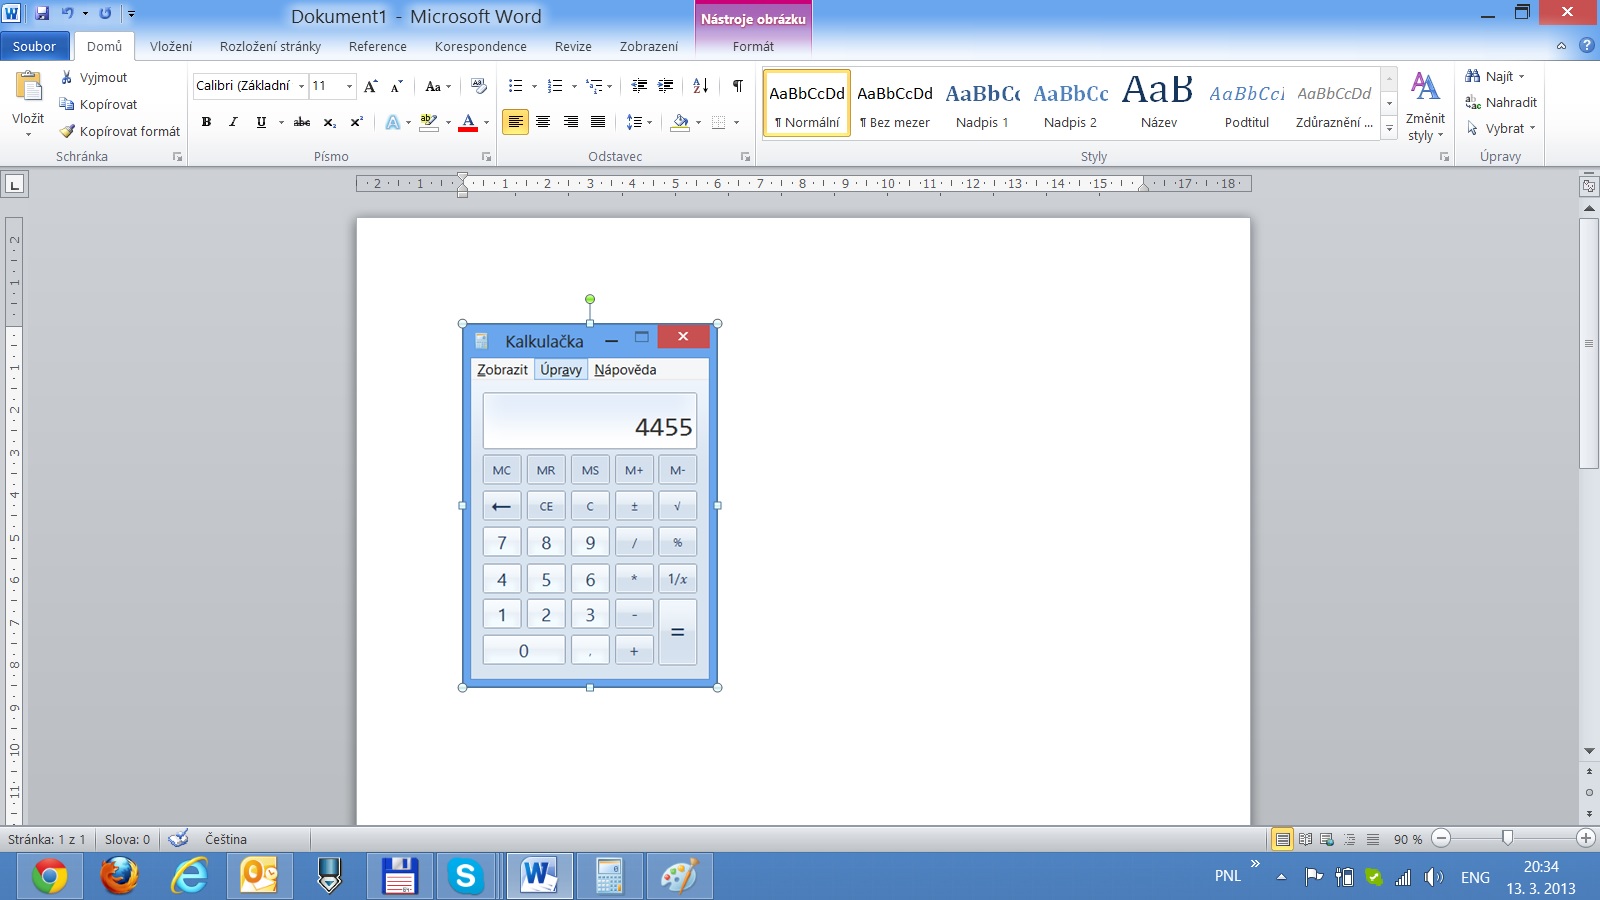The height and width of the screenshot is (900, 1600).
Task: Open the Soubor (File) tab
Action: pos(35,46)
